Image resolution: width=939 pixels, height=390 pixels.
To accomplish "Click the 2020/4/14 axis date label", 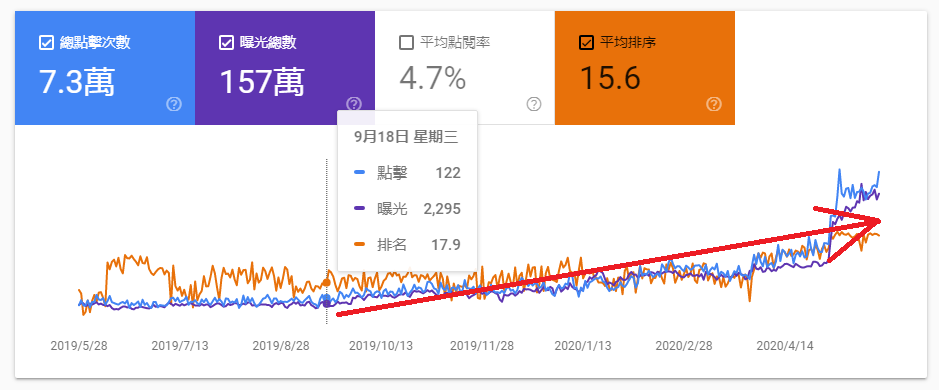I will [785, 346].
